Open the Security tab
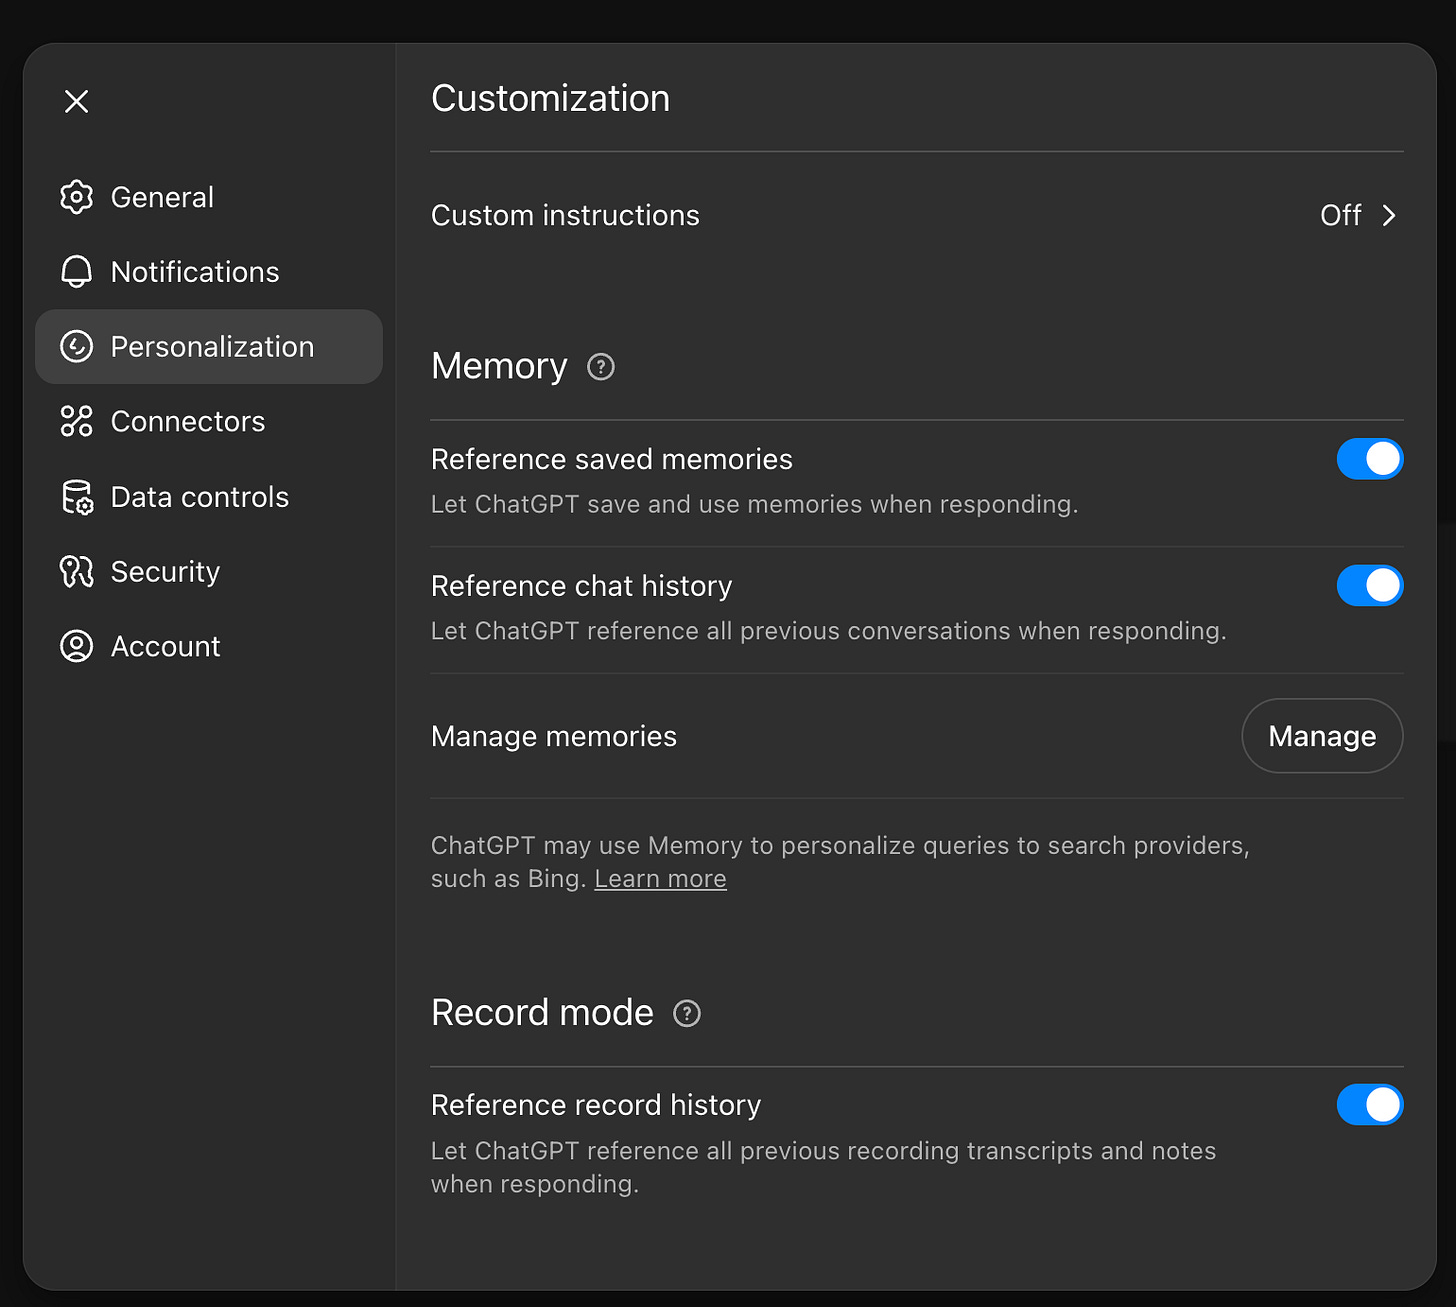Screen dimensions: 1456x1307 (209, 572)
